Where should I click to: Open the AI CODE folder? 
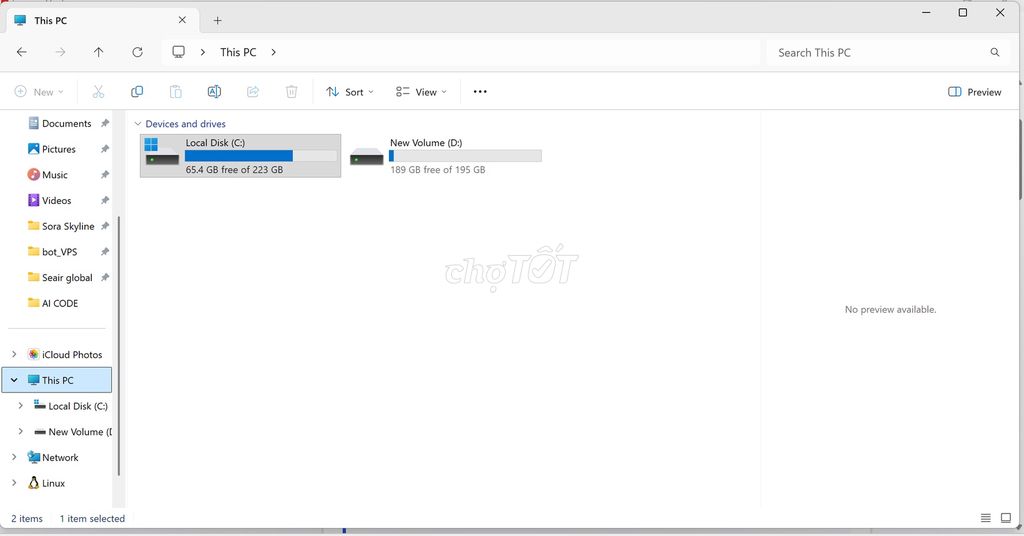pos(54,303)
